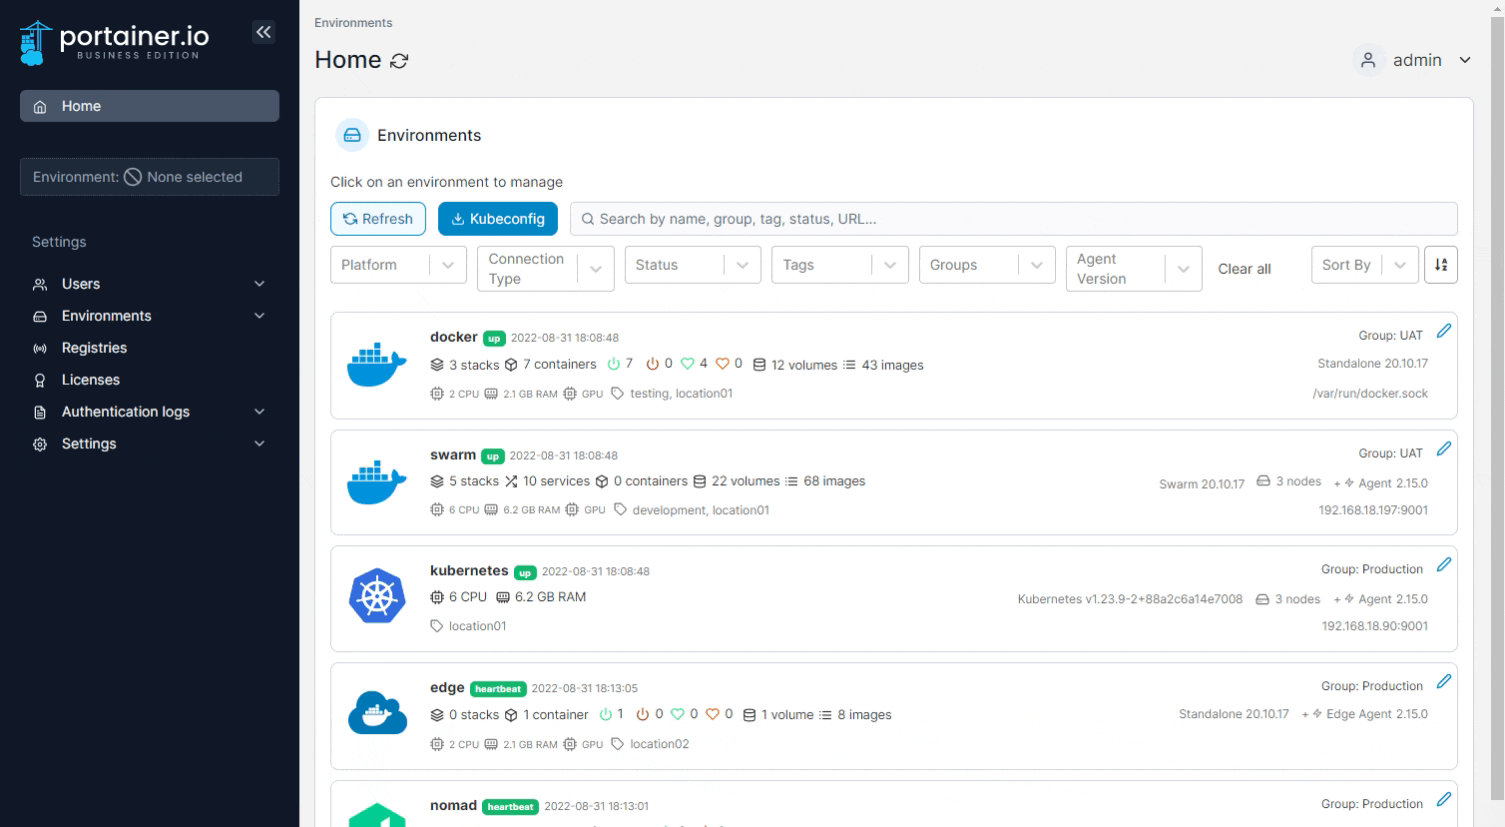Open the docker environment by name
1505x827 pixels.
coord(453,337)
